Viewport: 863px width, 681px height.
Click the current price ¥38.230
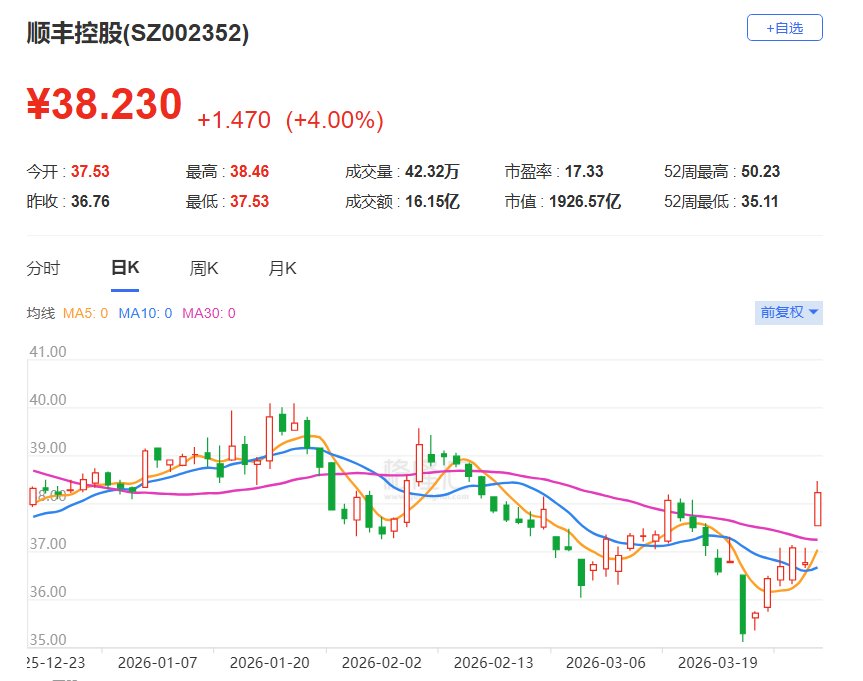click(104, 105)
